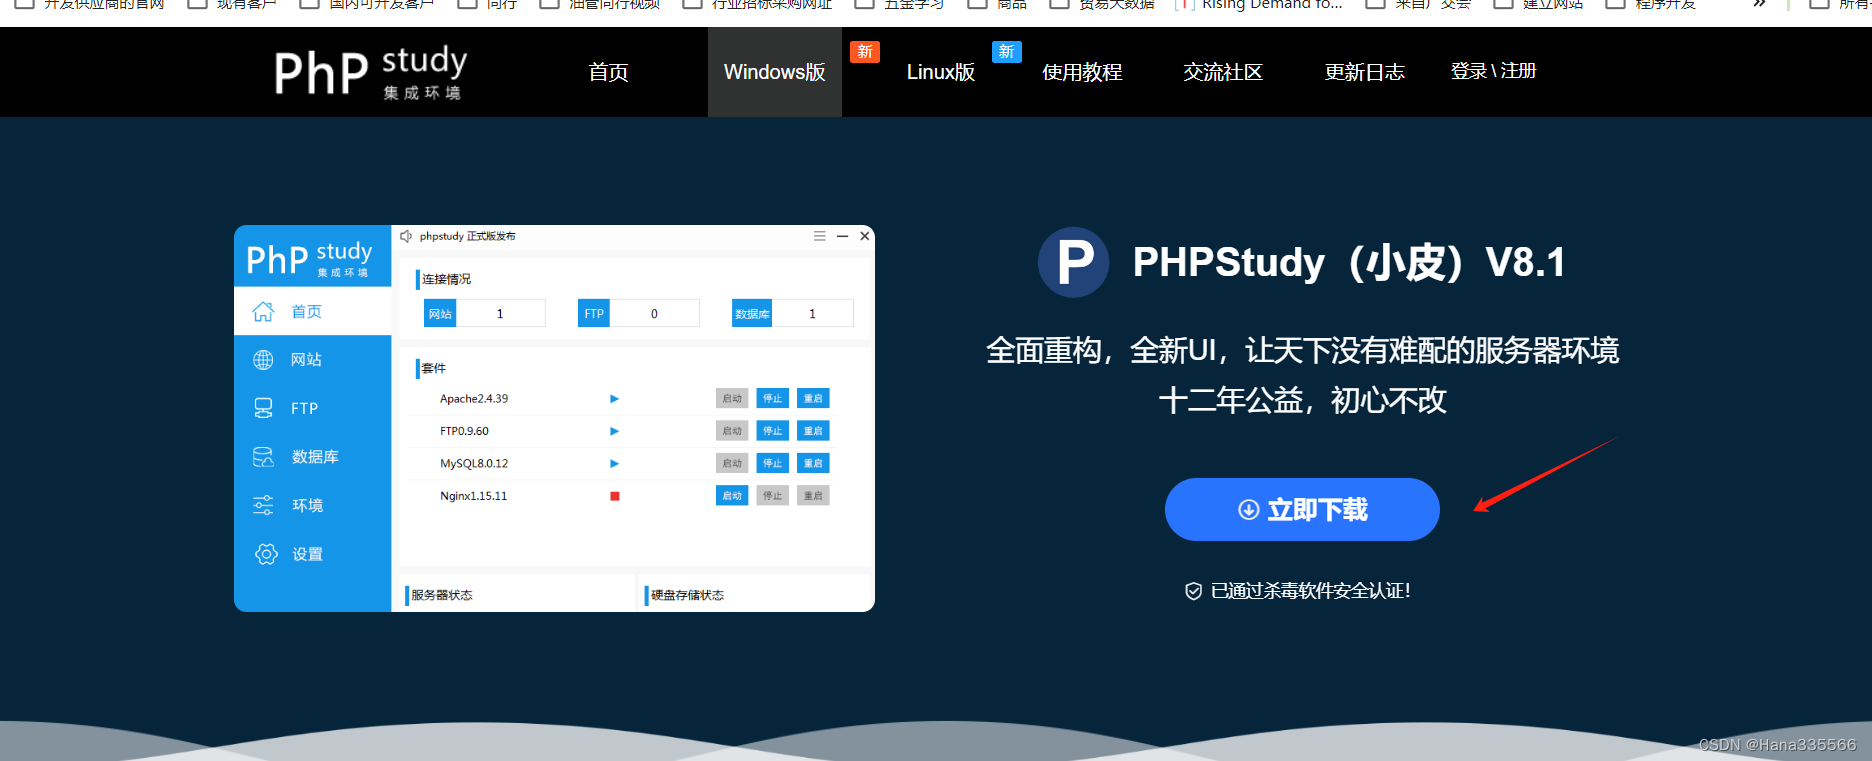The image size is (1872, 761).
Task: Click the globe icon beside 网站 in sidebar
Action: point(263,360)
